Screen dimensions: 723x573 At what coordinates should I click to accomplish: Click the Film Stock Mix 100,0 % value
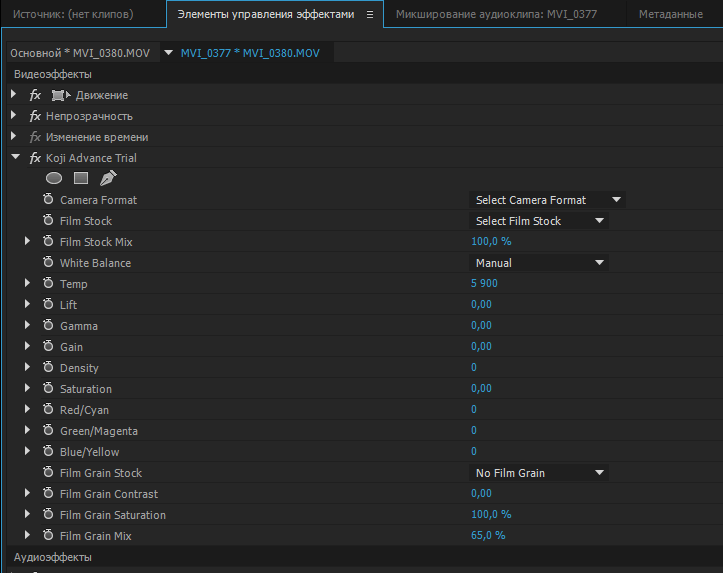(x=491, y=242)
